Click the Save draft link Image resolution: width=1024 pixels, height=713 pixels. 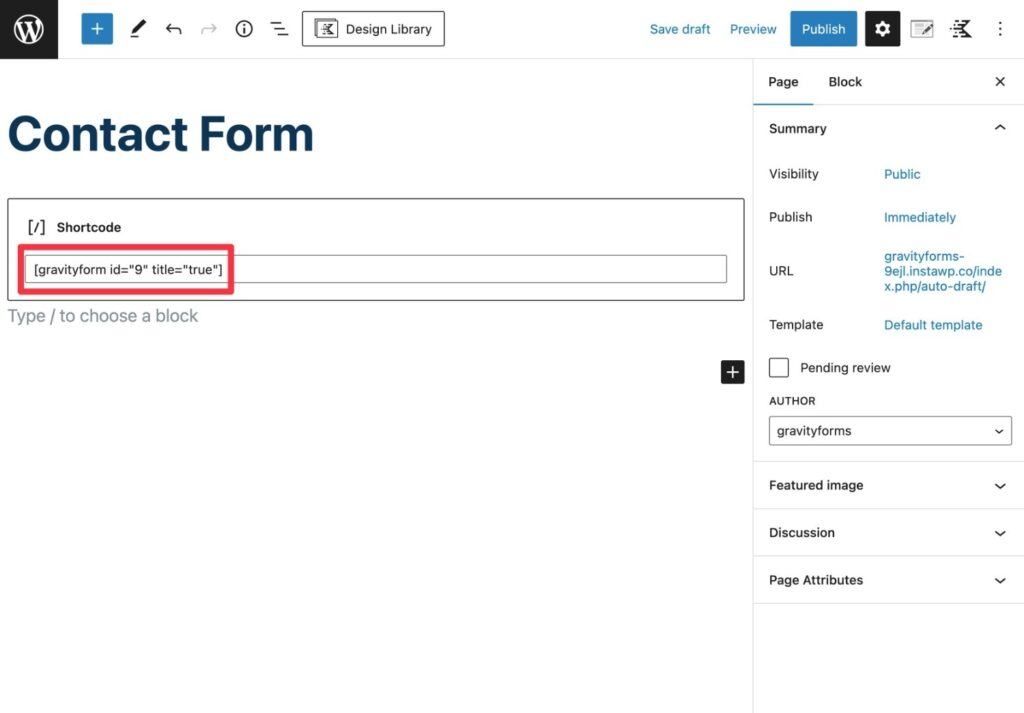[x=680, y=29]
